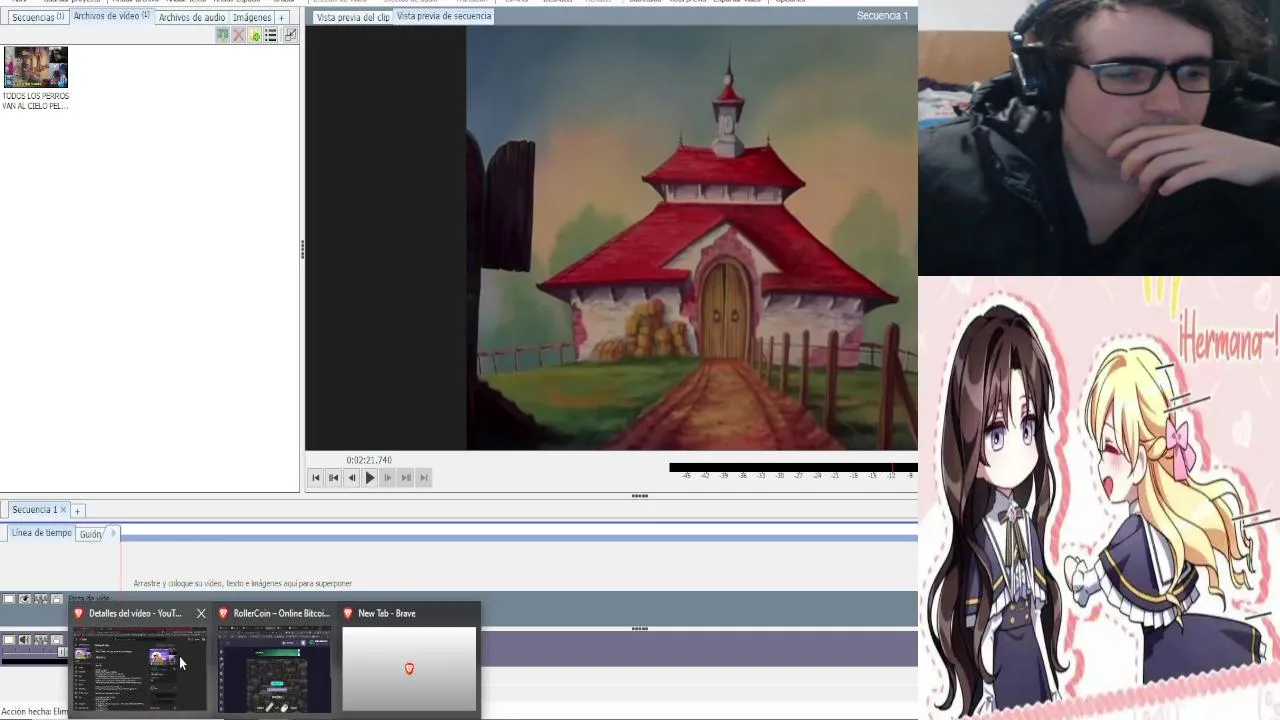Open RollerCoin Online Bitcoin window preview

pyautogui.click(x=275, y=669)
